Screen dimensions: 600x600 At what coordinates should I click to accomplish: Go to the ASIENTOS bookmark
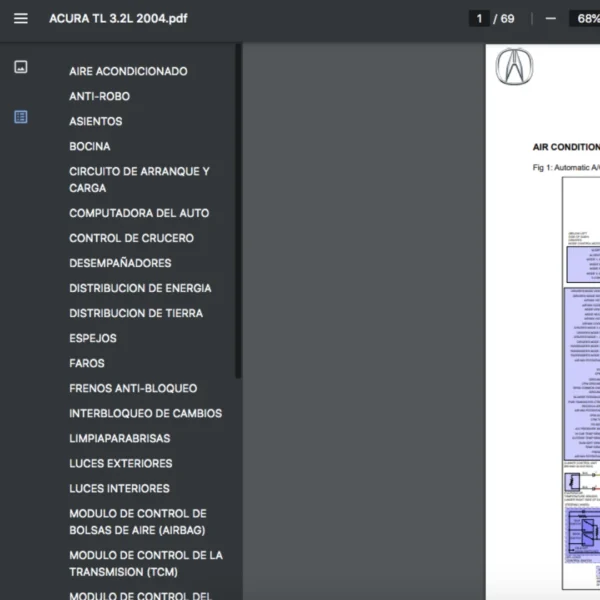pyautogui.click(x=96, y=121)
